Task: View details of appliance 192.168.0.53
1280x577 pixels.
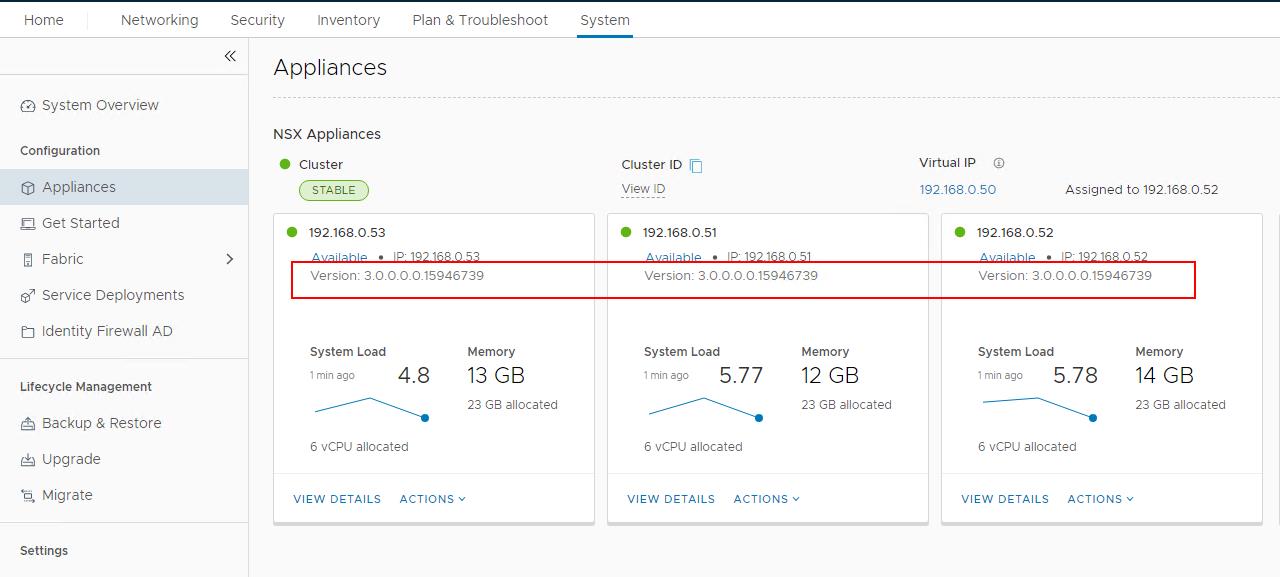Action: click(337, 499)
